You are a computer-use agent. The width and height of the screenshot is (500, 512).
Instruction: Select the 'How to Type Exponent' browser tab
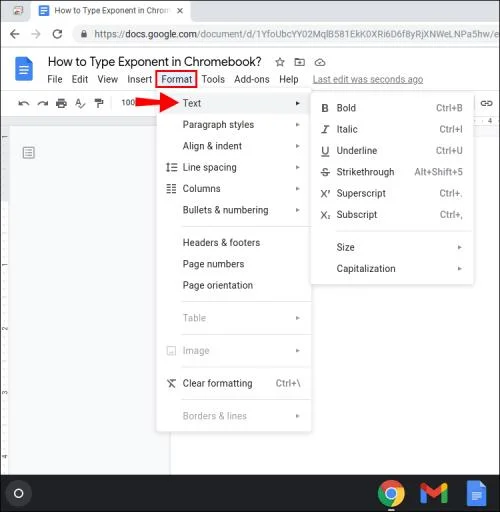110,11
